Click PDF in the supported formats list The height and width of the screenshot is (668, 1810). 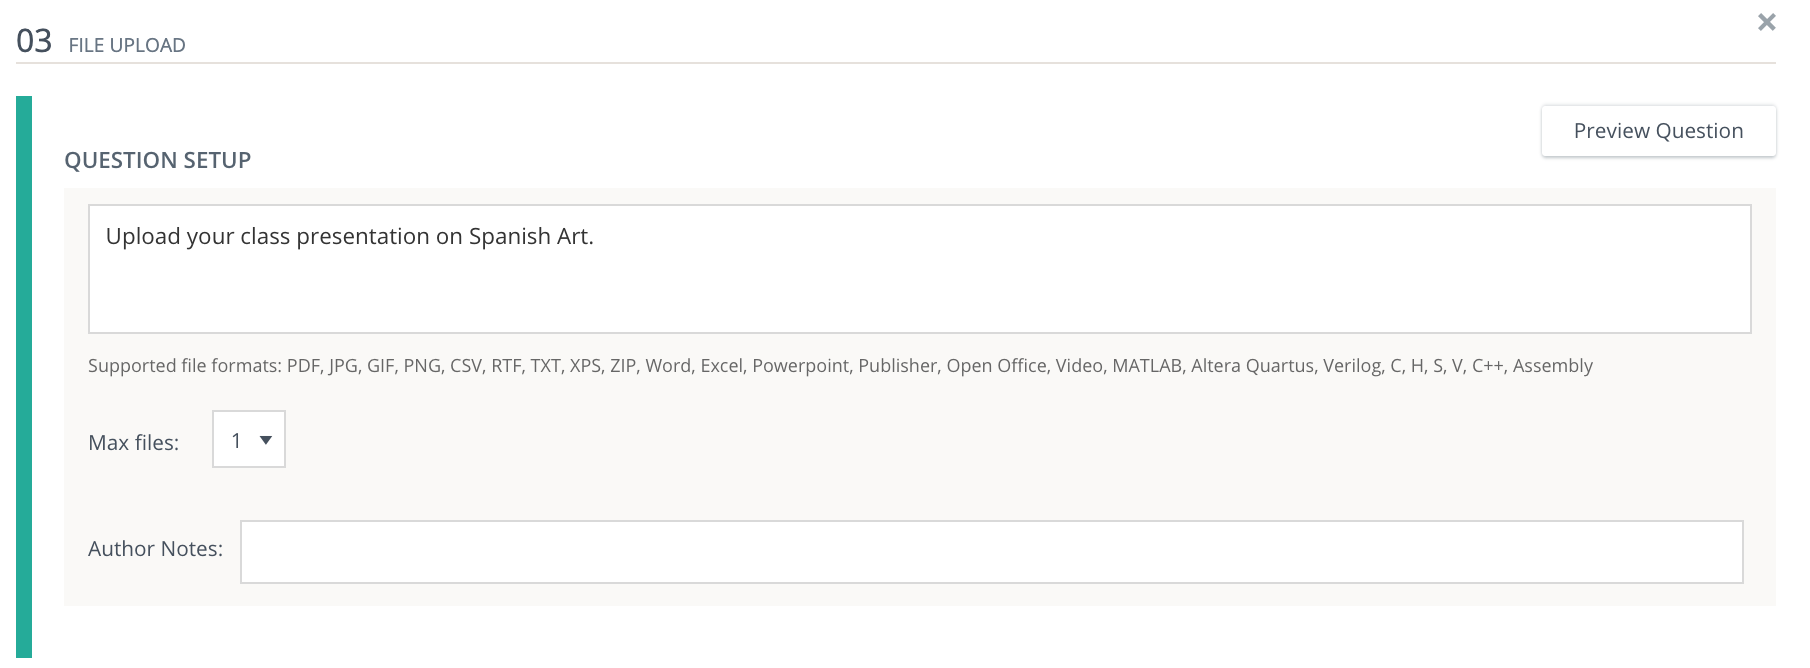[x=303, y=366]
